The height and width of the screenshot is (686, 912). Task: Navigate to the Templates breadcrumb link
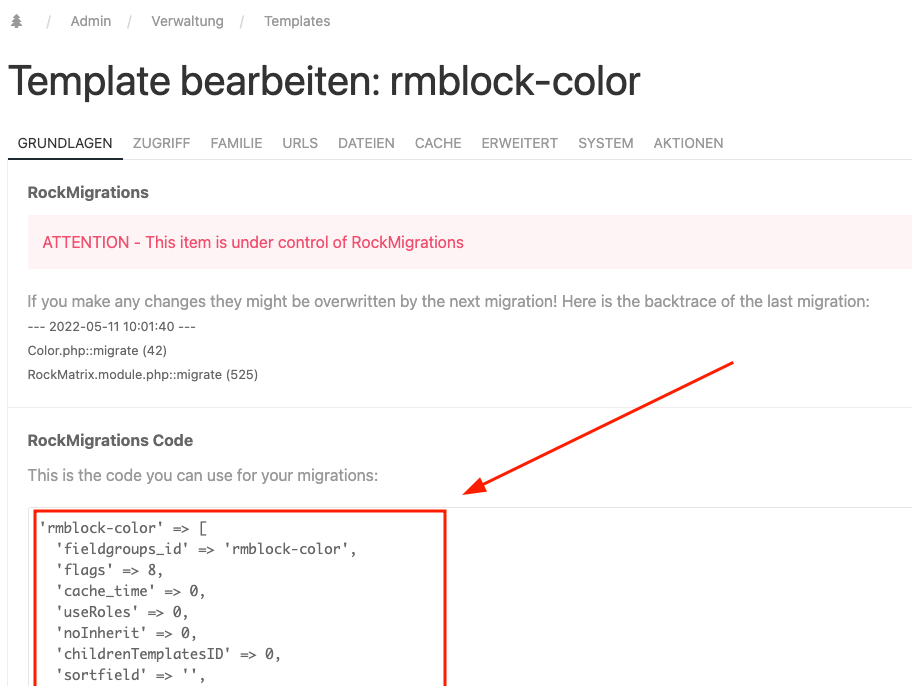[297, 21]
